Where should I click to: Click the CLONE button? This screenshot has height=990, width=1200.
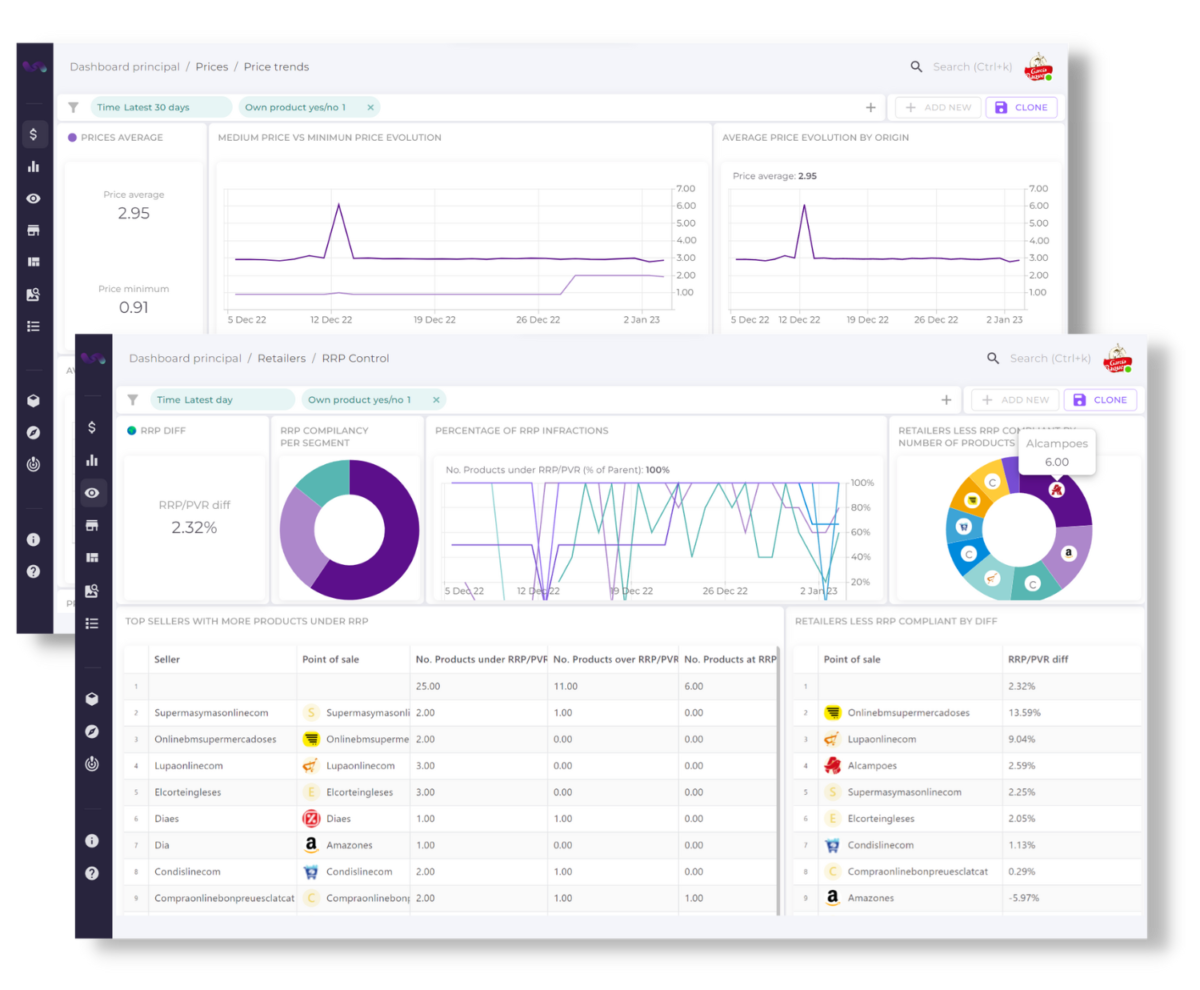[1100, 399]
